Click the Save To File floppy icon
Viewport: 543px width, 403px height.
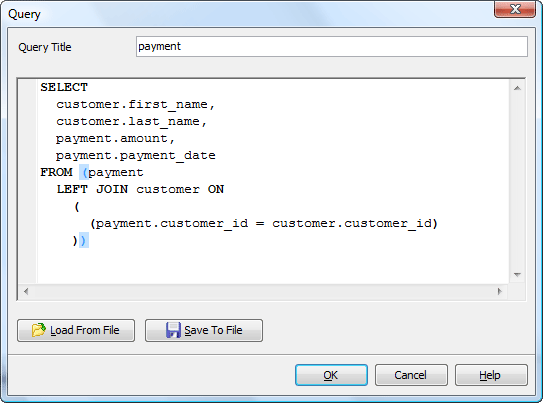coord(173,330)
